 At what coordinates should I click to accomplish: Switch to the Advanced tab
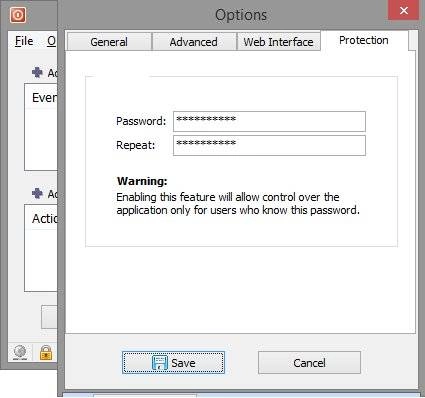click(194, 42)
